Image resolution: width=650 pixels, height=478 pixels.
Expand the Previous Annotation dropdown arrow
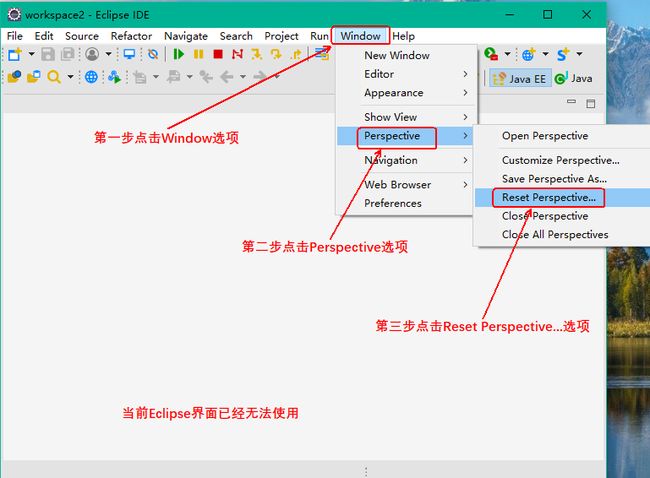[x=189, y=77]
